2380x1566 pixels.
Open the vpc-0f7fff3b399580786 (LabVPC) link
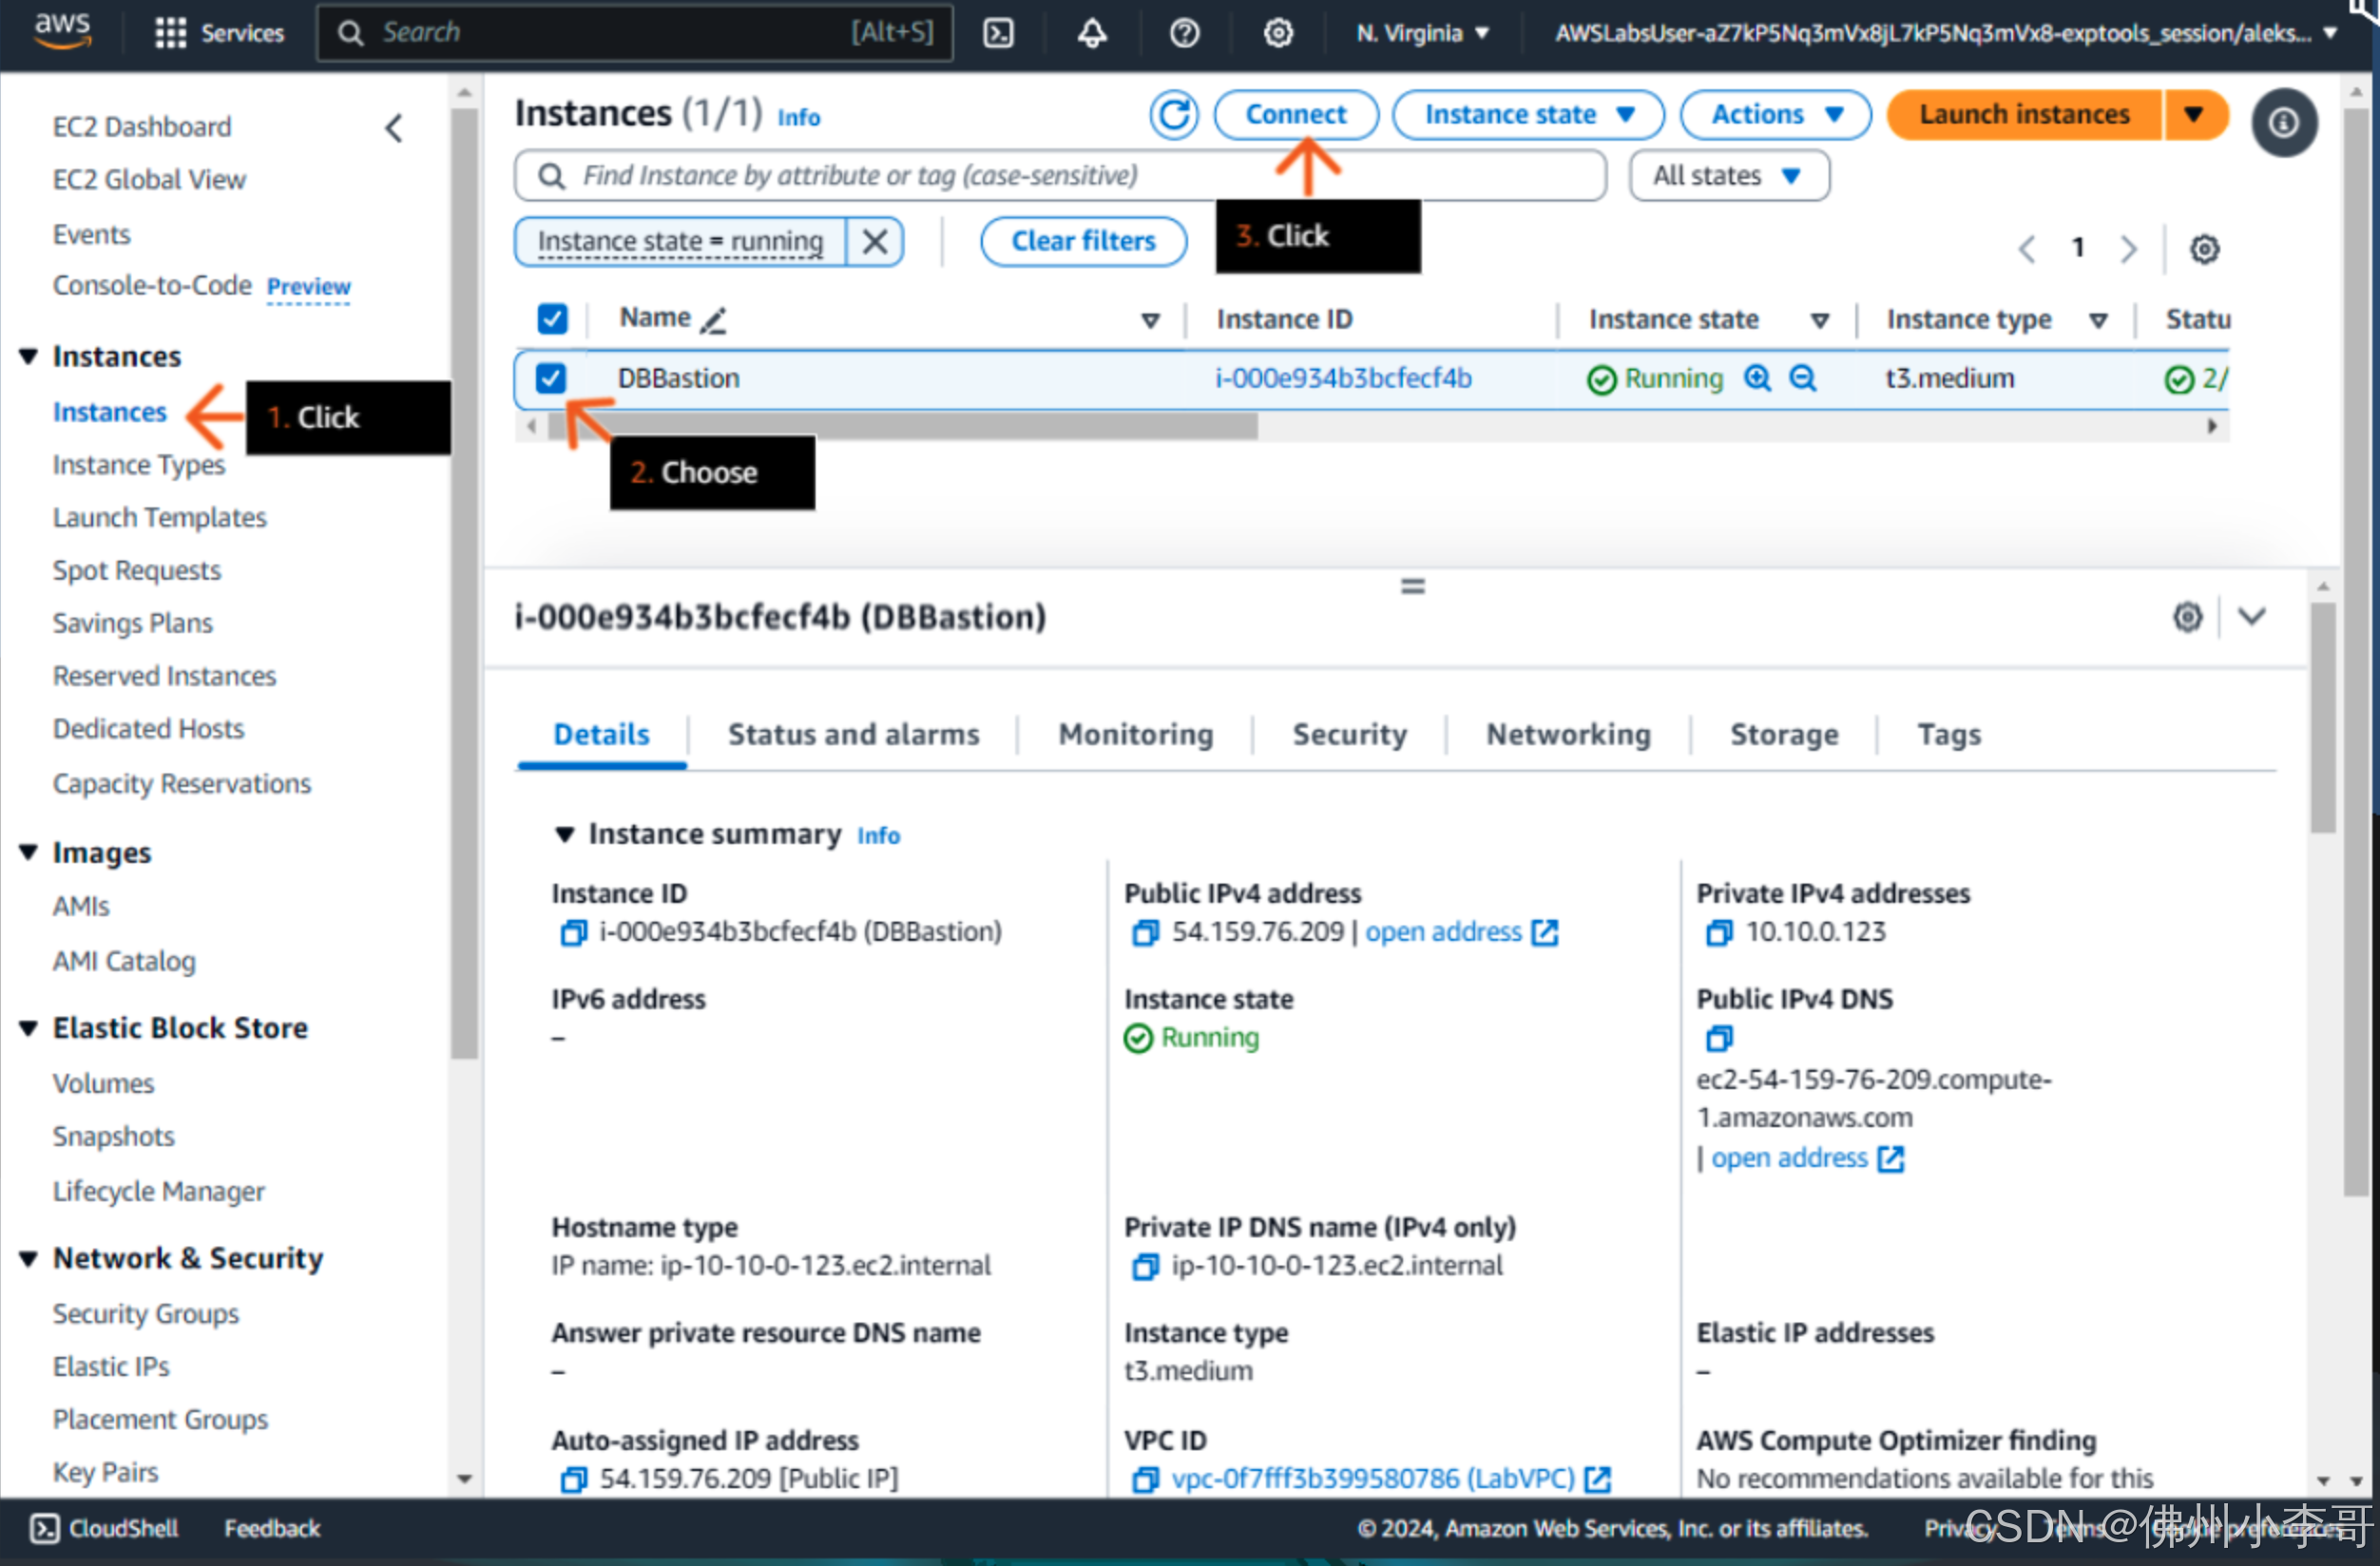[1372, 1479]
